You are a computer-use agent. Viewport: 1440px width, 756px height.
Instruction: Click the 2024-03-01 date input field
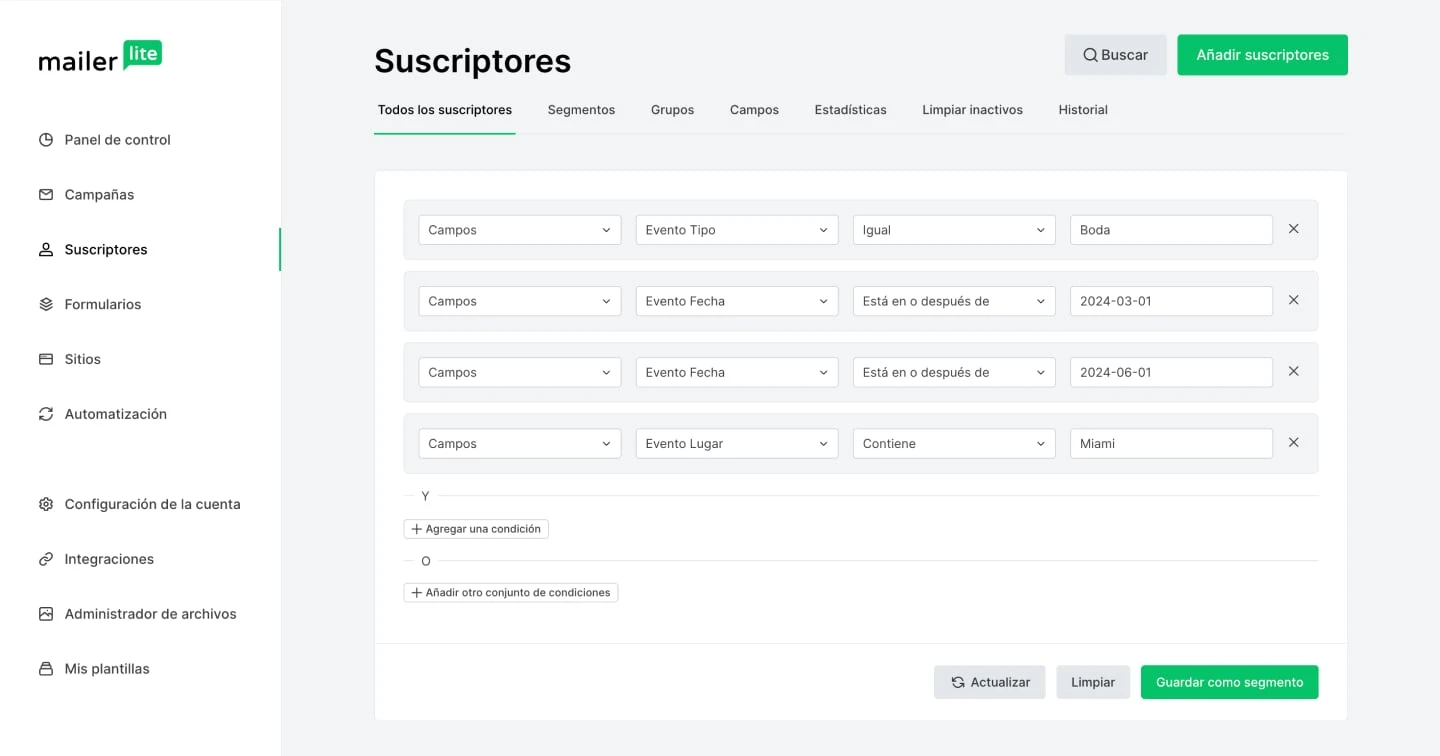[1170, 301]
